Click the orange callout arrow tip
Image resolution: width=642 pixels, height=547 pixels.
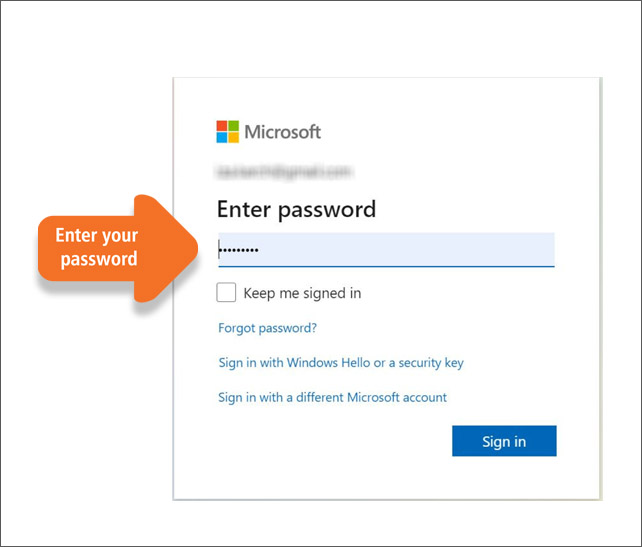pos(192,248)
